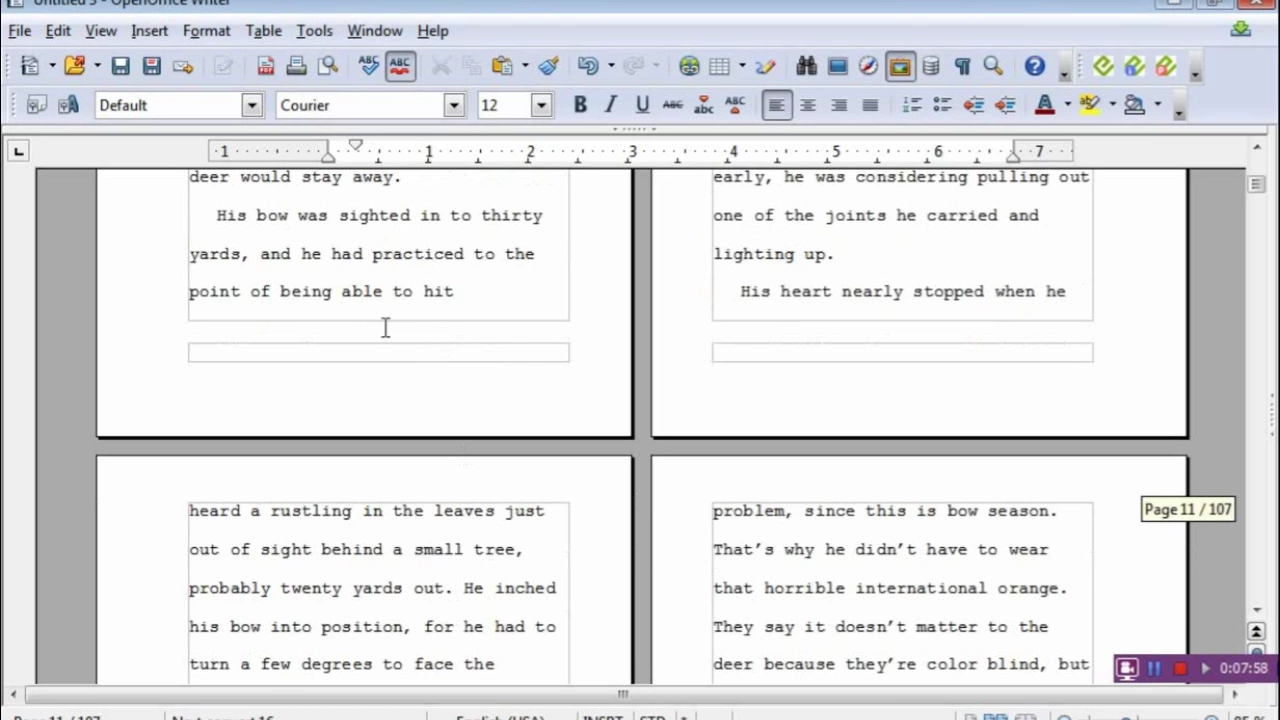
Task: Toggle numbered list
Action: point(912,105)
